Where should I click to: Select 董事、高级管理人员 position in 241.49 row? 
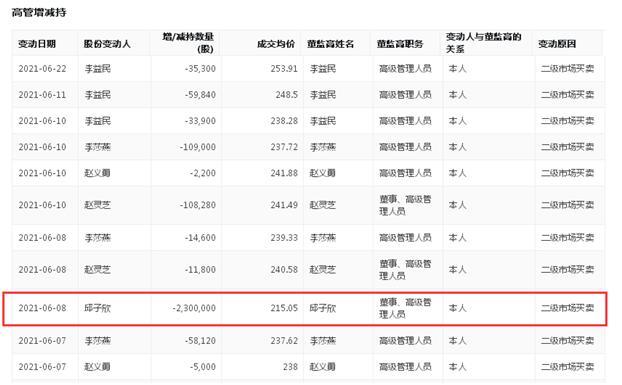click(405, 205)
